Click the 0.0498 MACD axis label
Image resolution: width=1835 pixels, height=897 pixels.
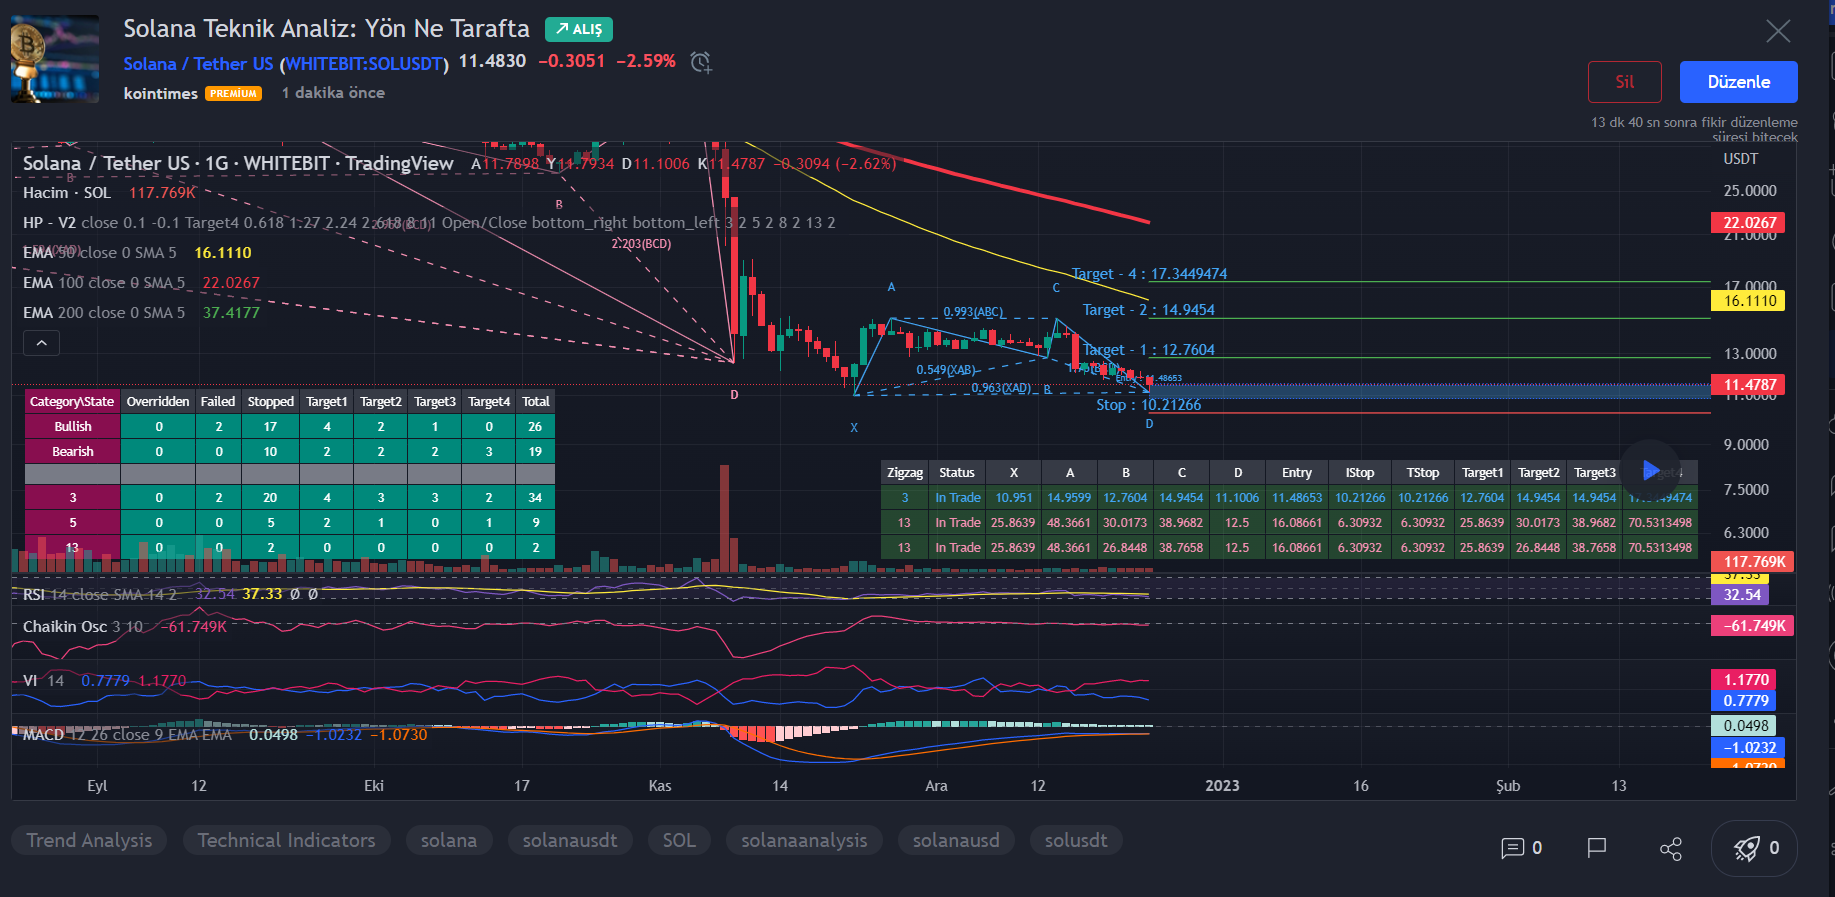tap(1745, 726)
